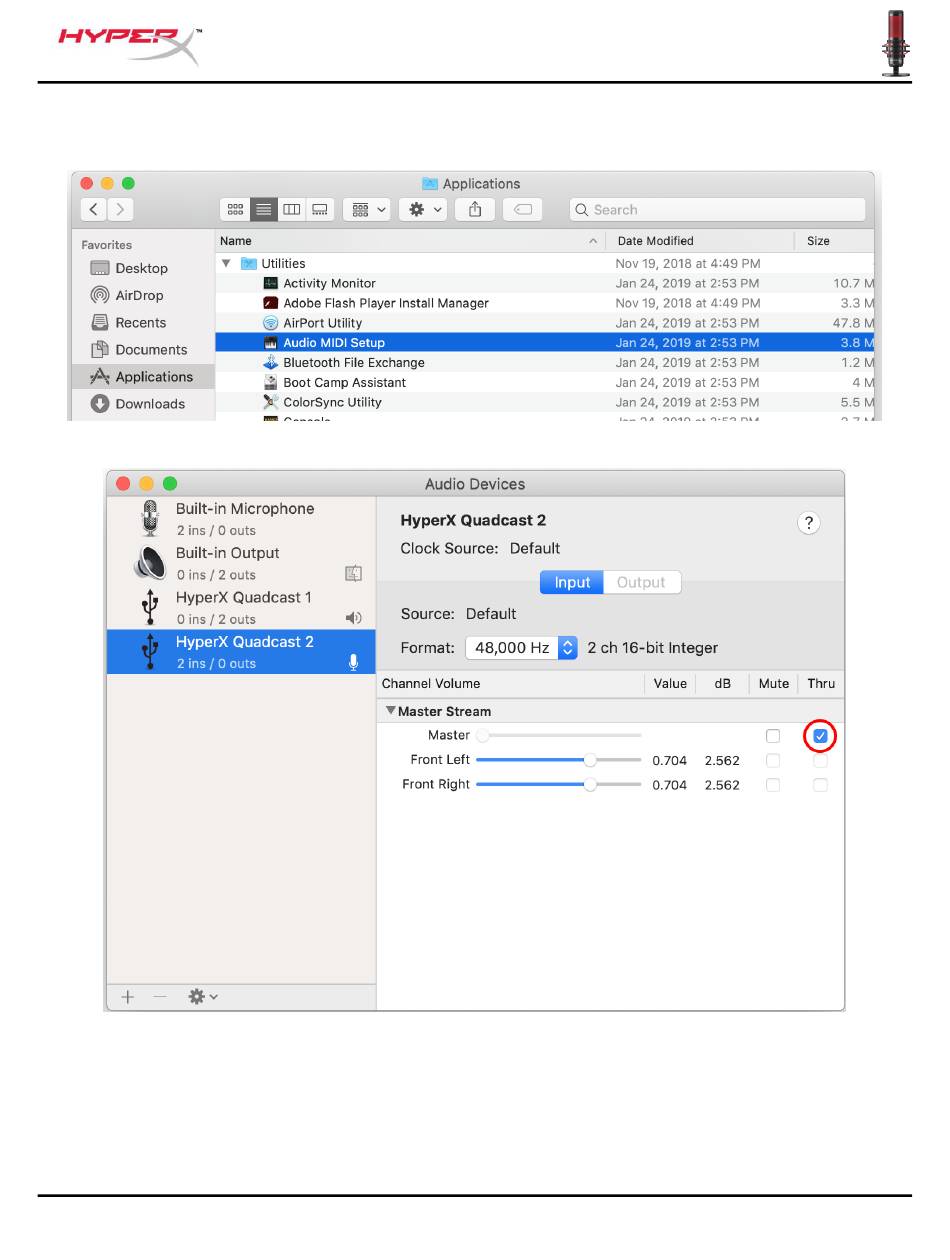Collapse the Master Stream section
This screenshot has width=950, height=1260.
coord(391,711)
